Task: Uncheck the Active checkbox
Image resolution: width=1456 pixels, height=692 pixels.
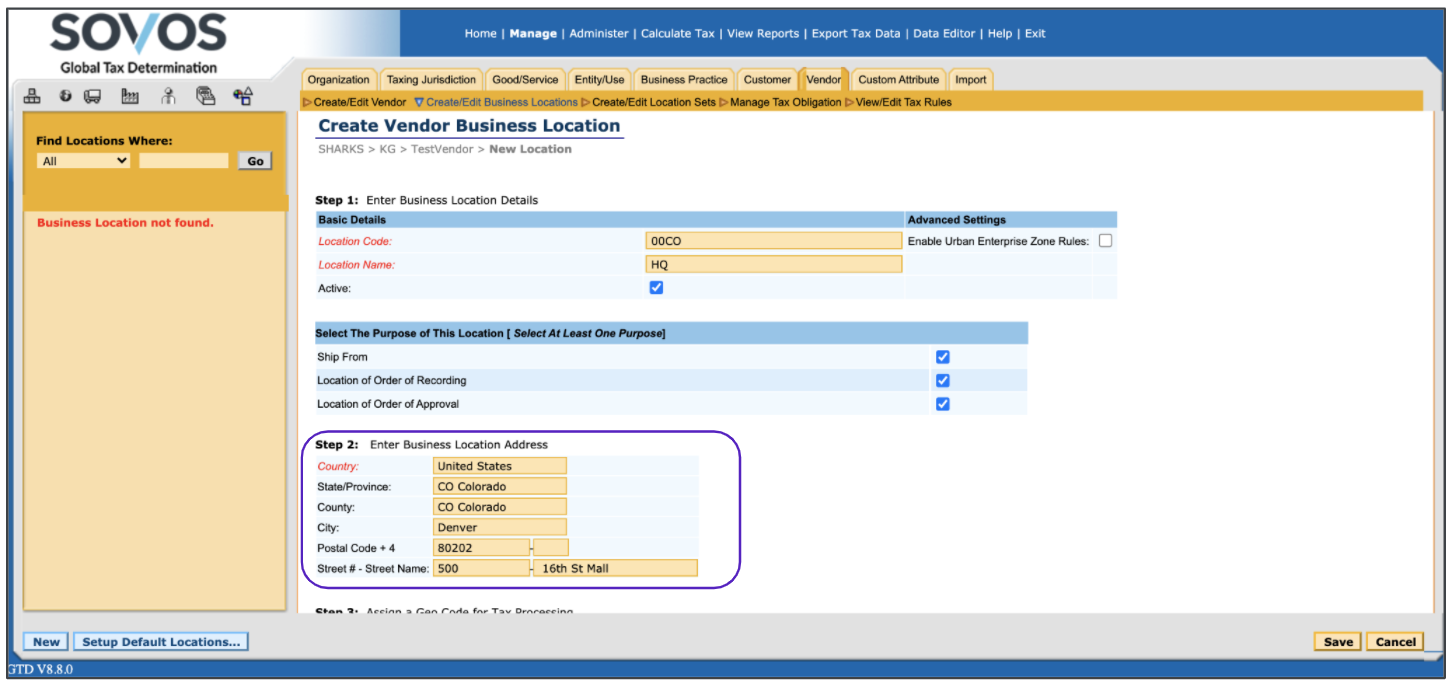Action: tap(657, 288)
